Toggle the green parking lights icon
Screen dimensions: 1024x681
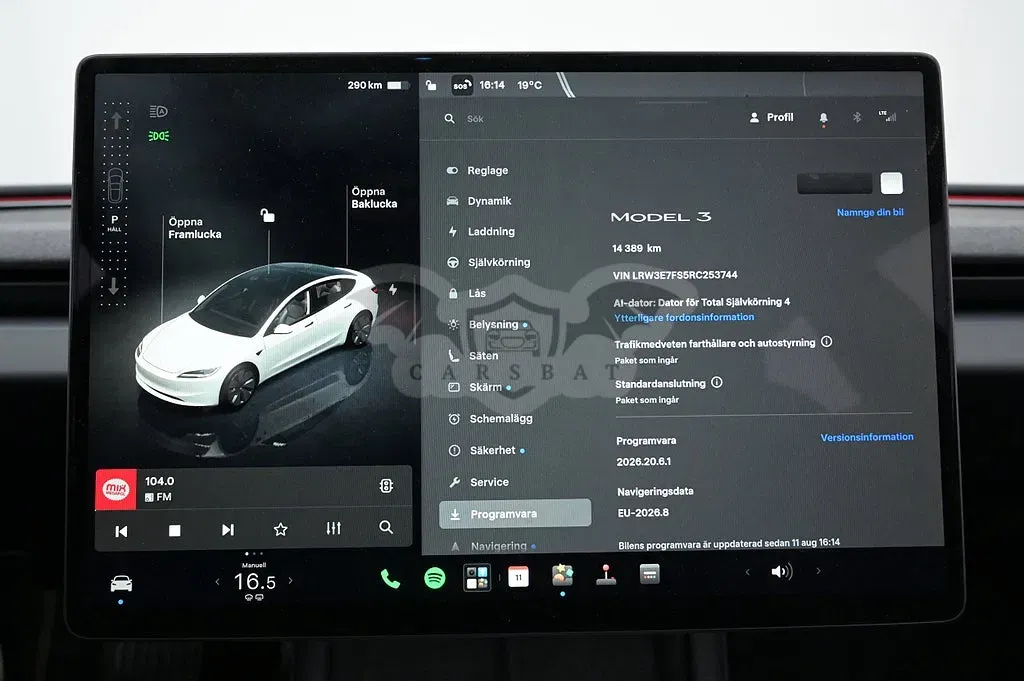pyautogui.click(x=159, y=136)
